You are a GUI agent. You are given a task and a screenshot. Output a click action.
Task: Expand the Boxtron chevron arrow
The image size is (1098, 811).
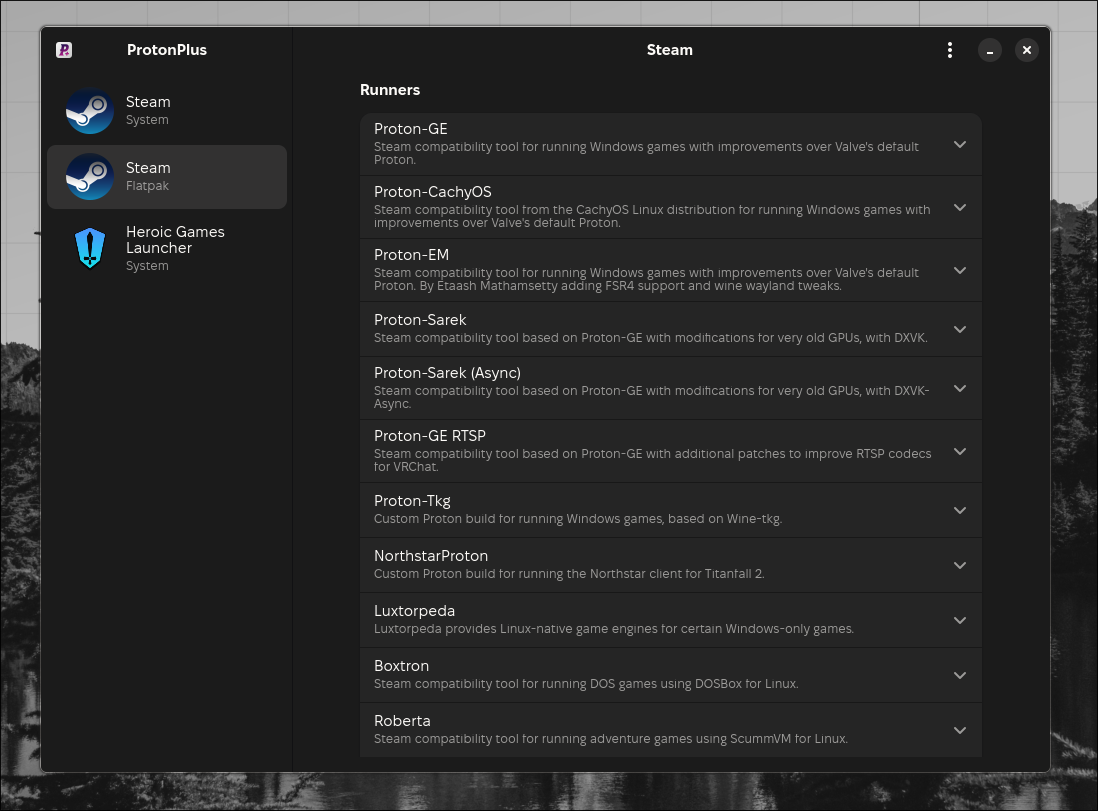point(959,675)
